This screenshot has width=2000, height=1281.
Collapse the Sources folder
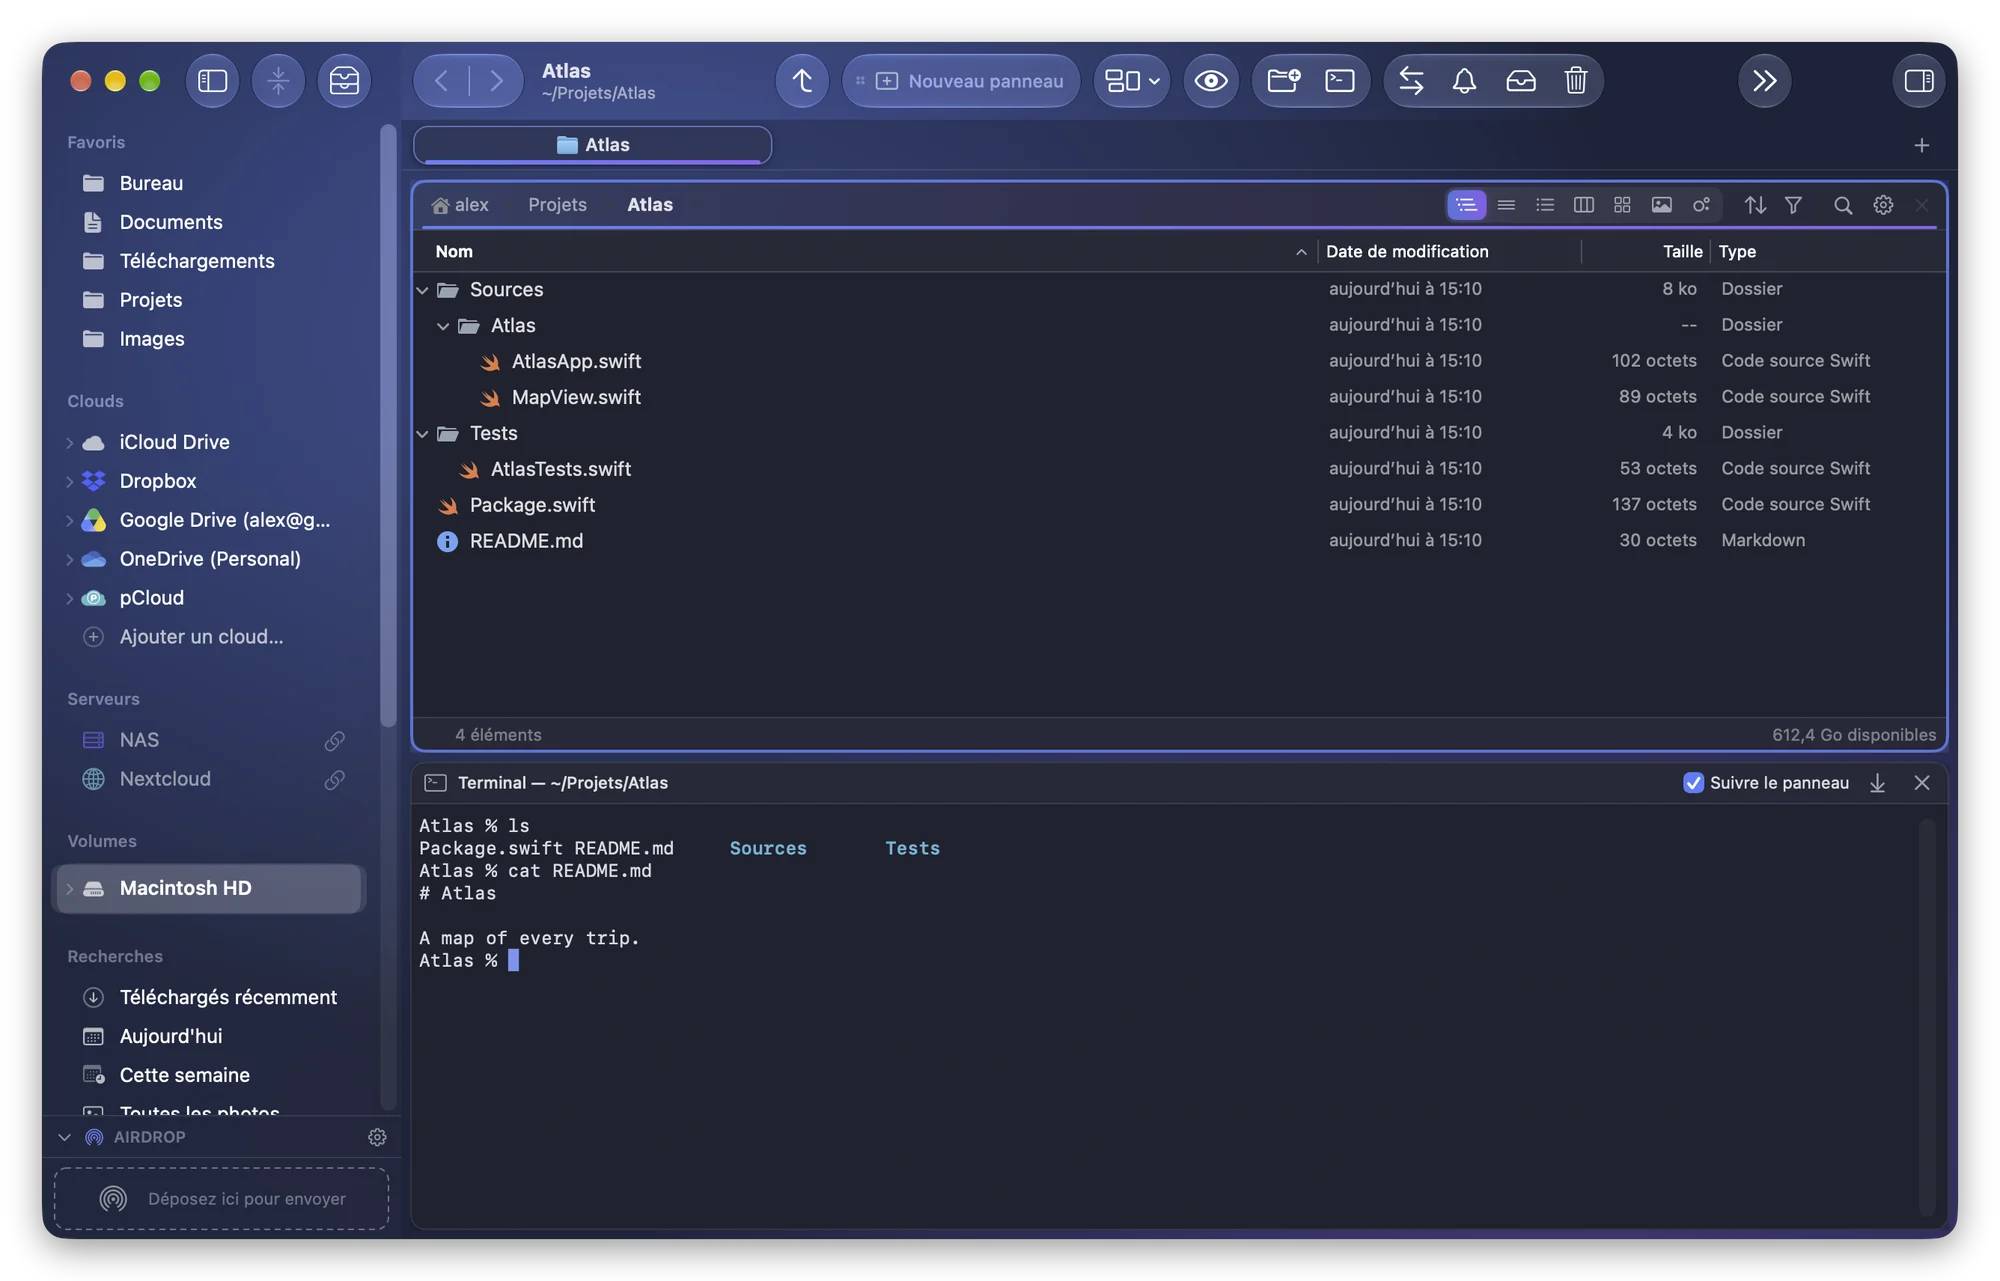(423, 290)
